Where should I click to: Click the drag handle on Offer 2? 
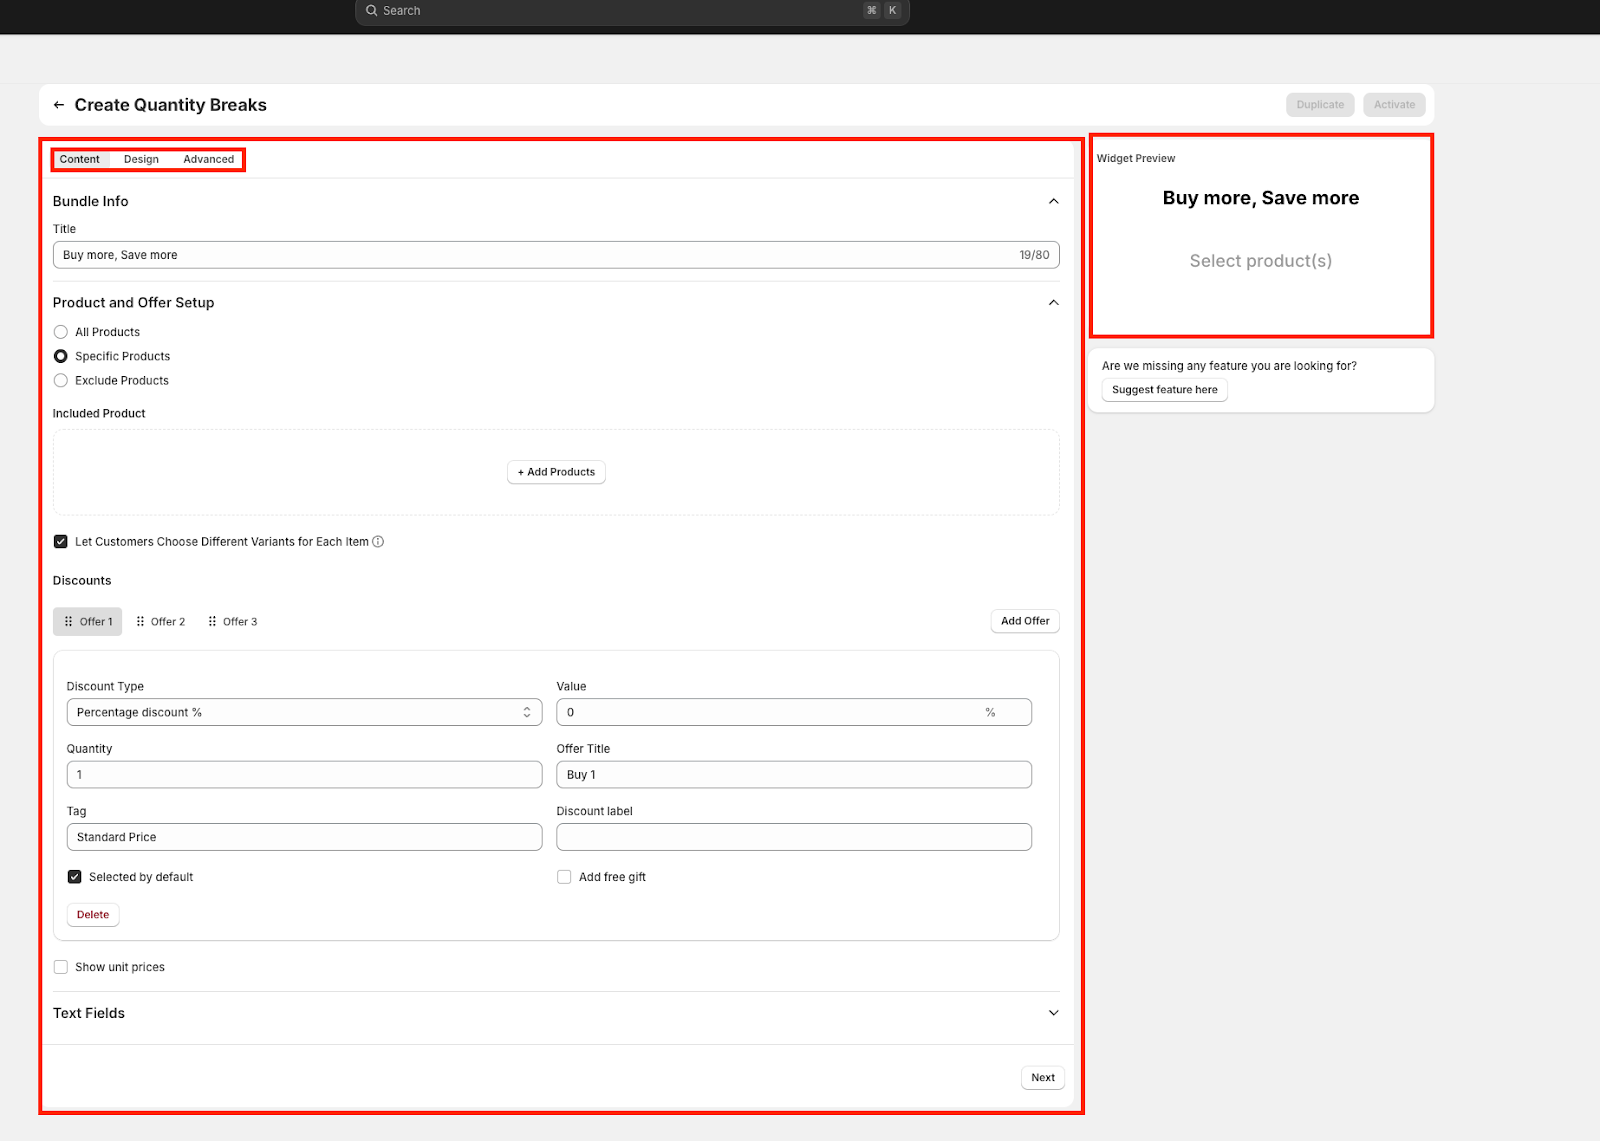tap(140, 622)
